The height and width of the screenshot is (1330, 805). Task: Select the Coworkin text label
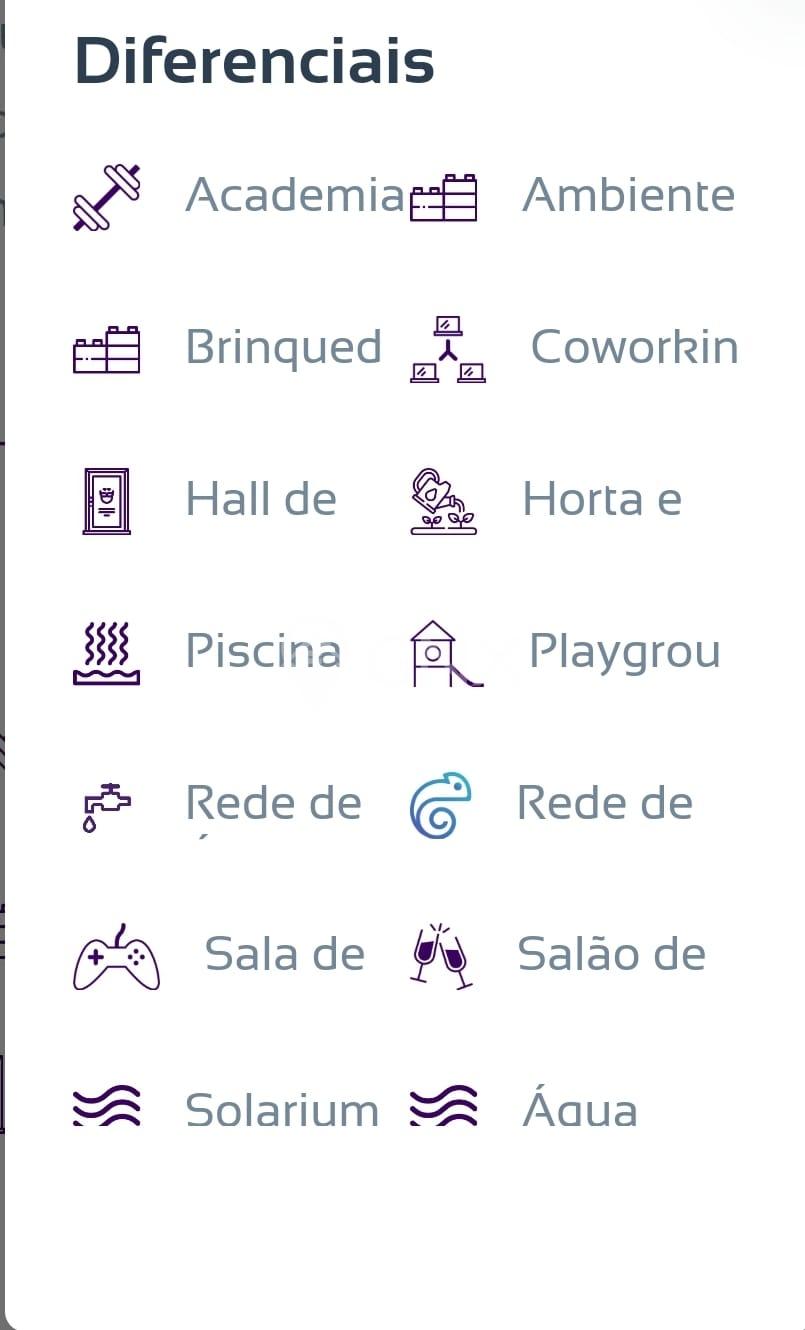(x=634, y=348)
